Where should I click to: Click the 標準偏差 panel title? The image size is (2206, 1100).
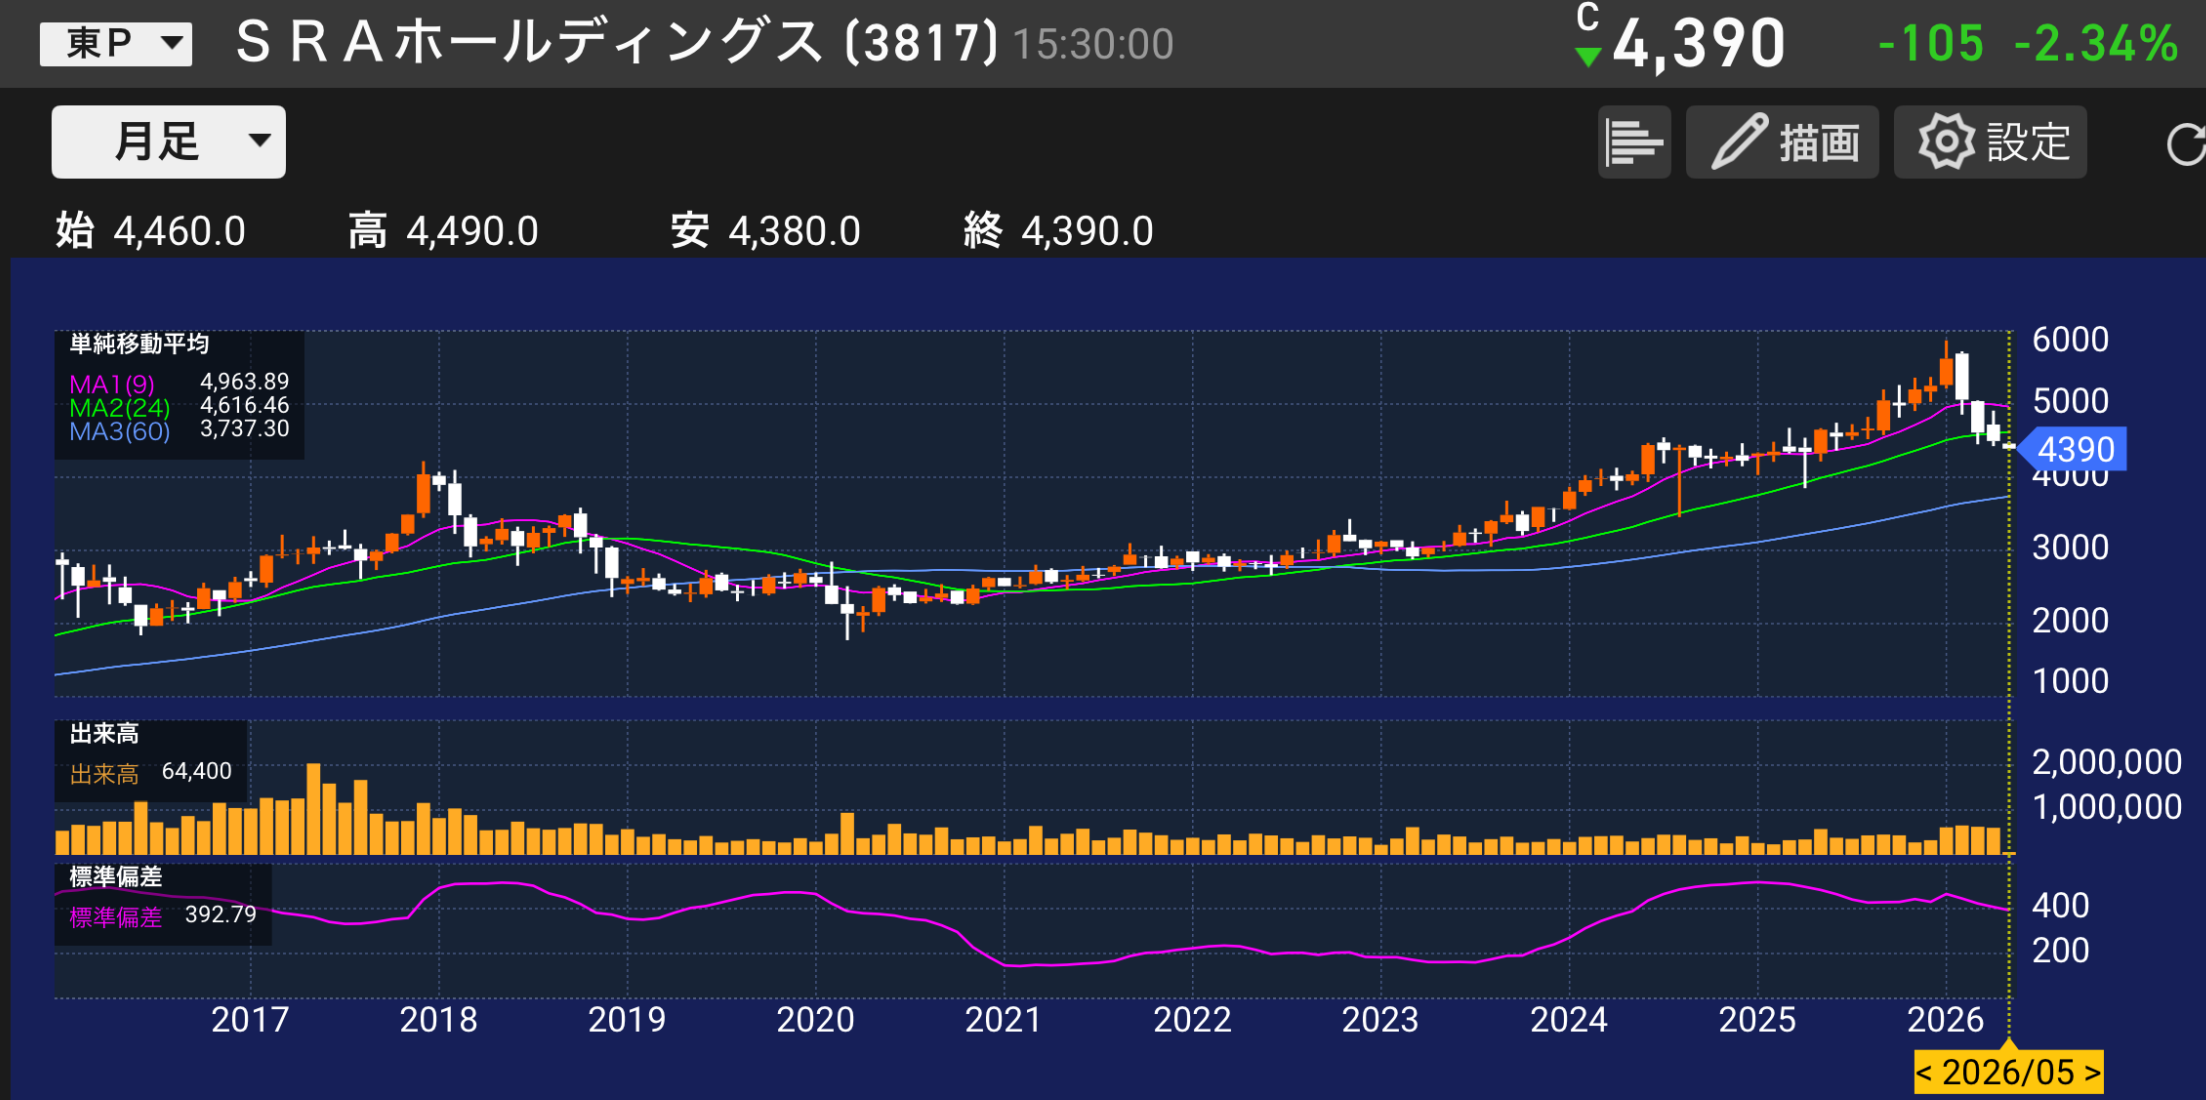point(115,877)
